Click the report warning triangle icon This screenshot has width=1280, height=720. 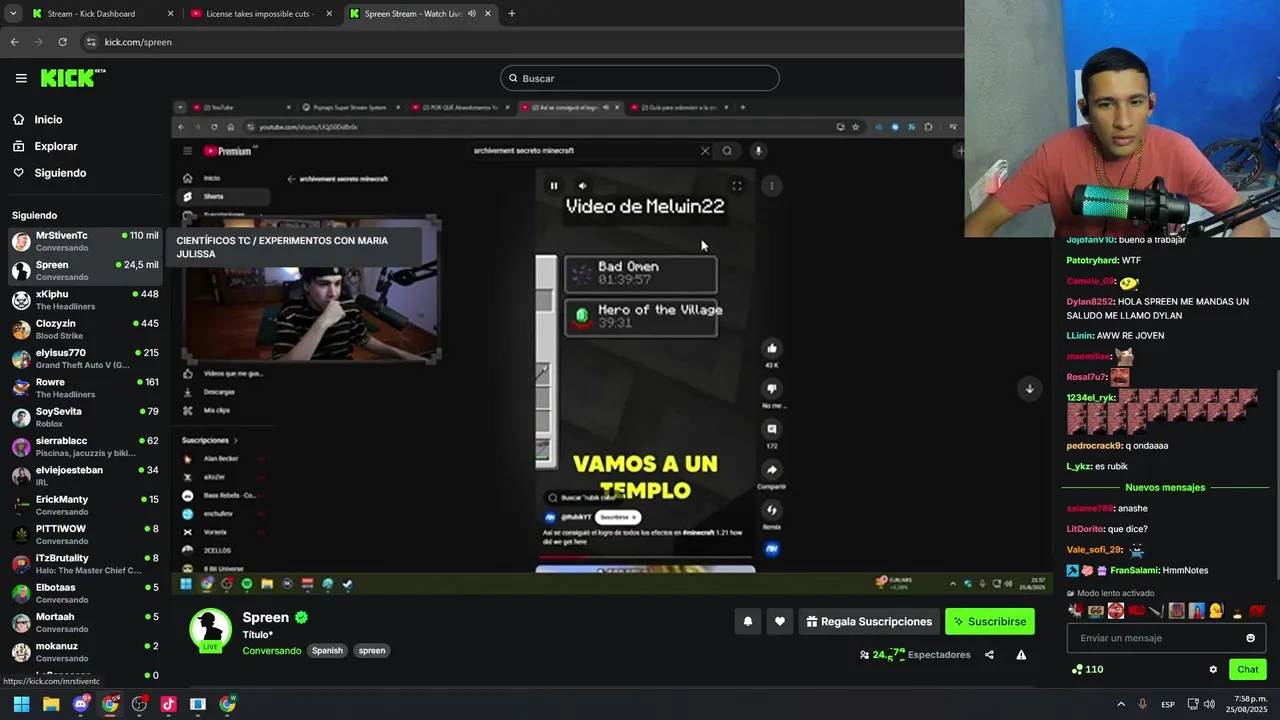tap(1021, 655)
